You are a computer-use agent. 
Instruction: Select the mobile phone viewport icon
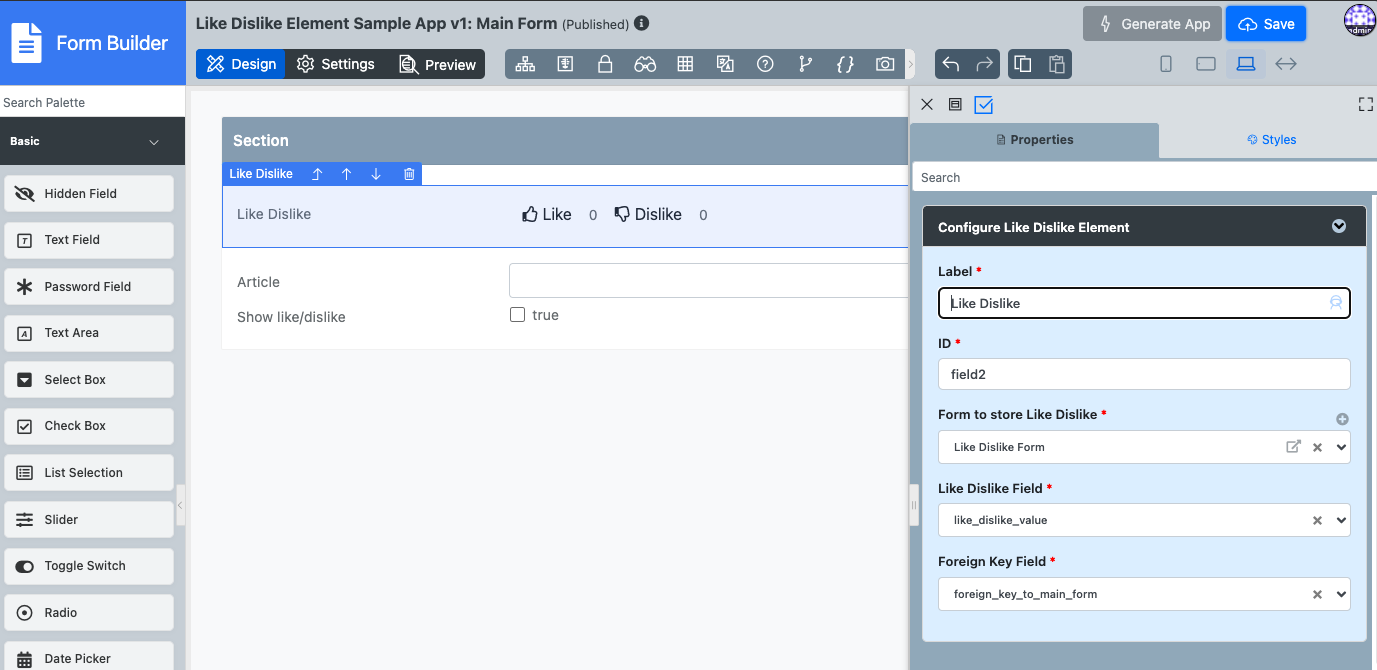[x=1166, y=64]
